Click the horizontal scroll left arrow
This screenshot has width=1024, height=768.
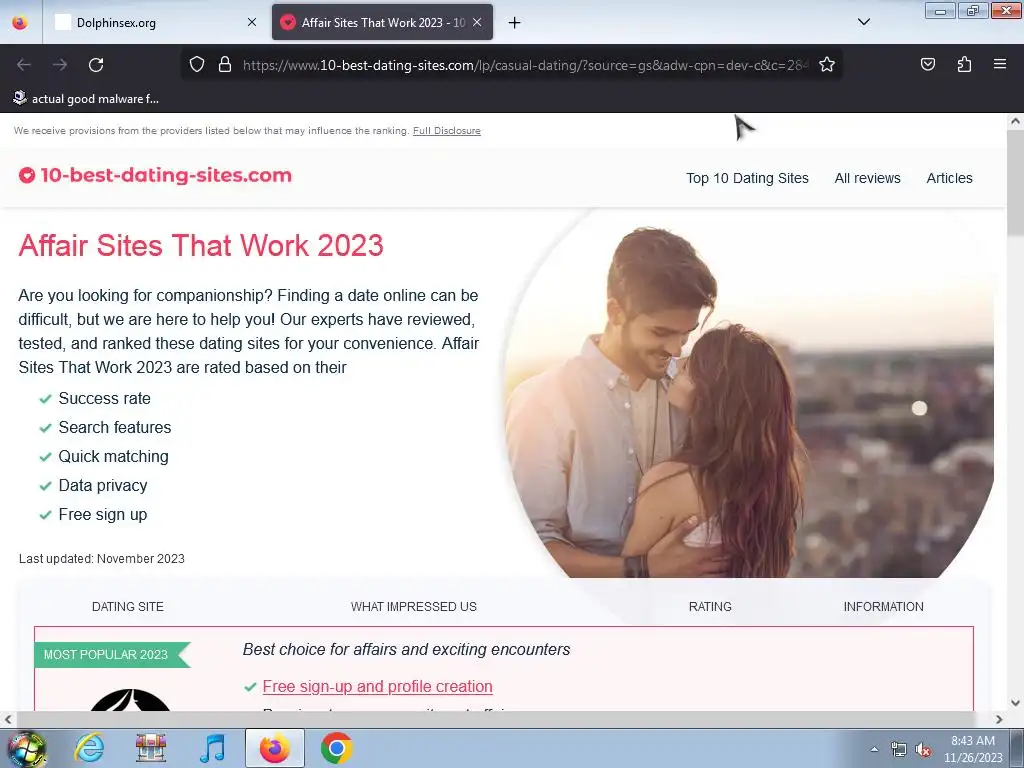click(x=8, y=720)
